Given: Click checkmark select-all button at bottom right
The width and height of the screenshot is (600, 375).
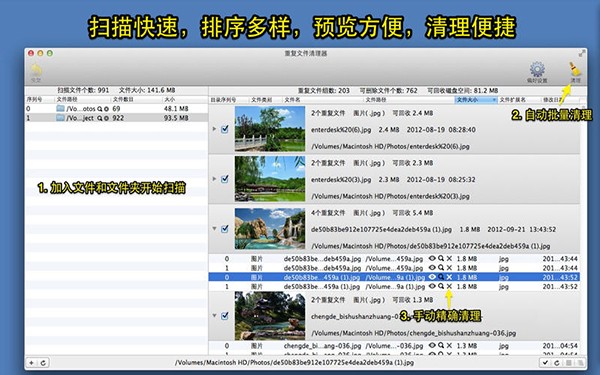Looking at the screenshot, I should [x=545, y=362].
